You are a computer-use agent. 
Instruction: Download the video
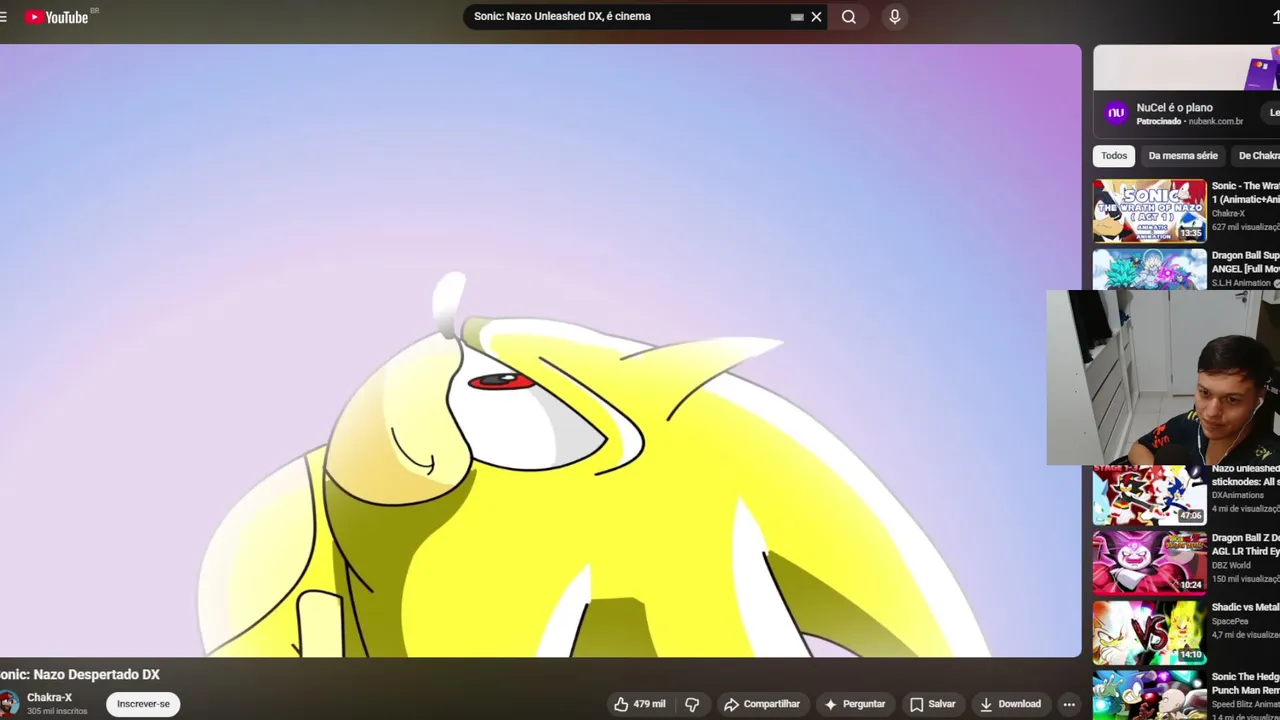[x=1010, y=704]
